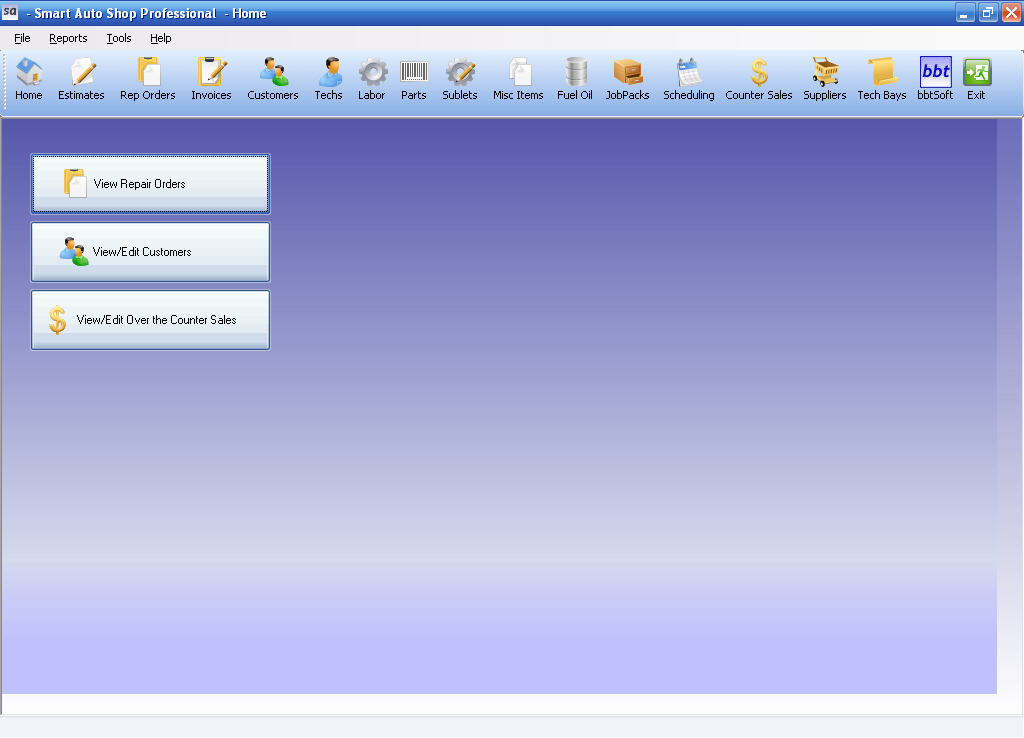Viewport: 1024px width, 738px height.
Task: Open the Suppliers cart icon
Action: pos(824,78)
